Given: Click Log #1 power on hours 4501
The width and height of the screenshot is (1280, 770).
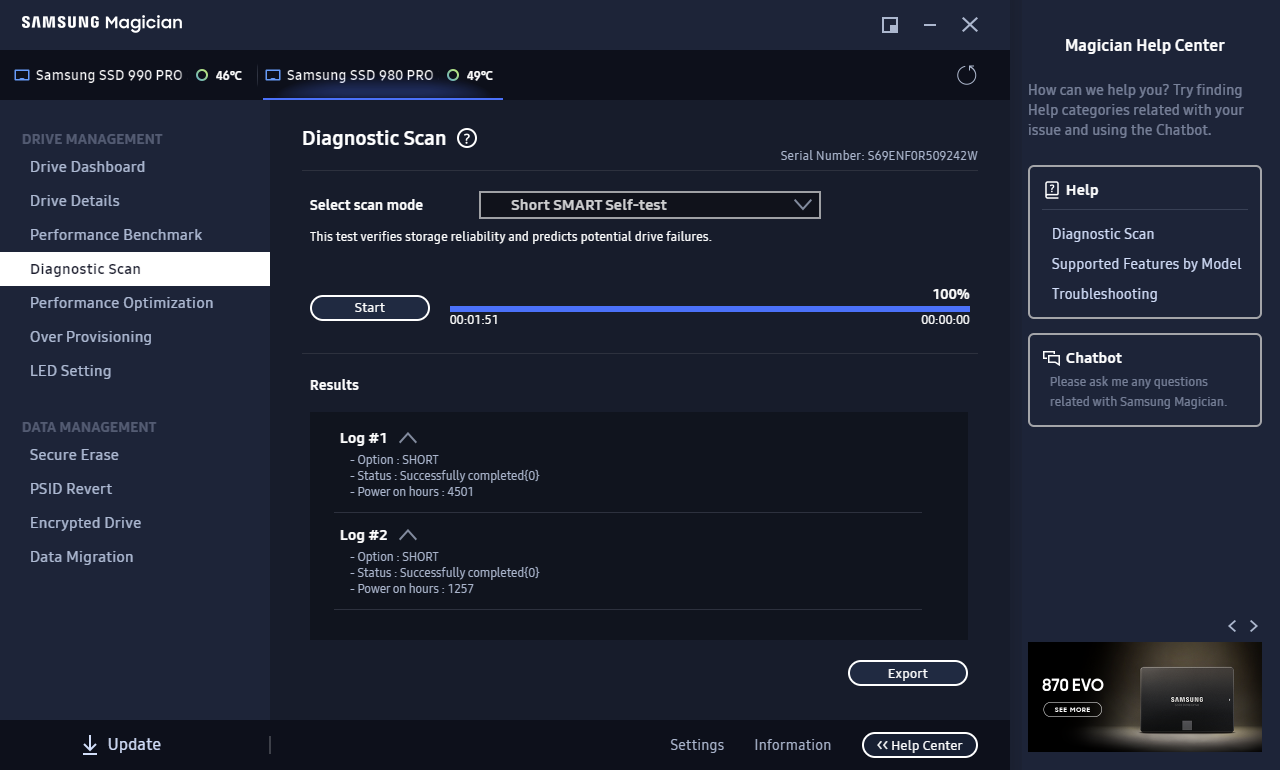Looking at the screenshot, I should pyautogui.click(x=412, y=492).
